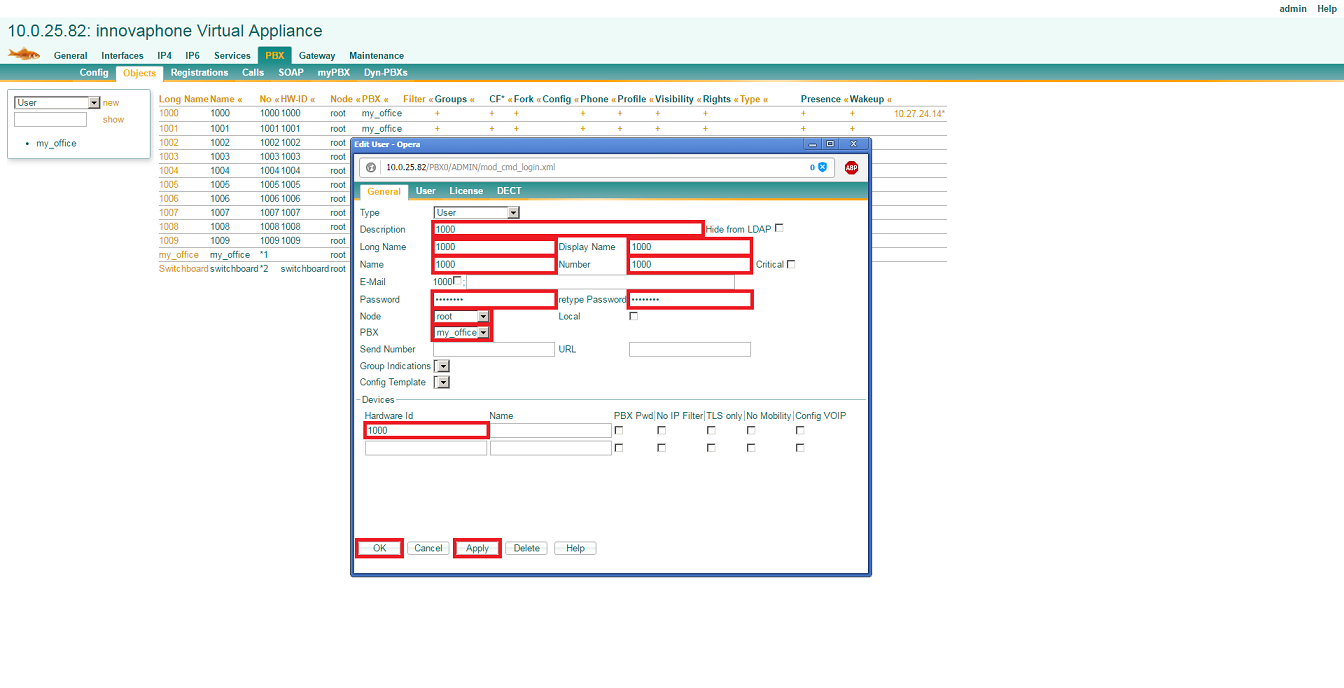This screenshot has width=1344, height=688.
Task: Open the DECT tab
Action: pos(509,191)
